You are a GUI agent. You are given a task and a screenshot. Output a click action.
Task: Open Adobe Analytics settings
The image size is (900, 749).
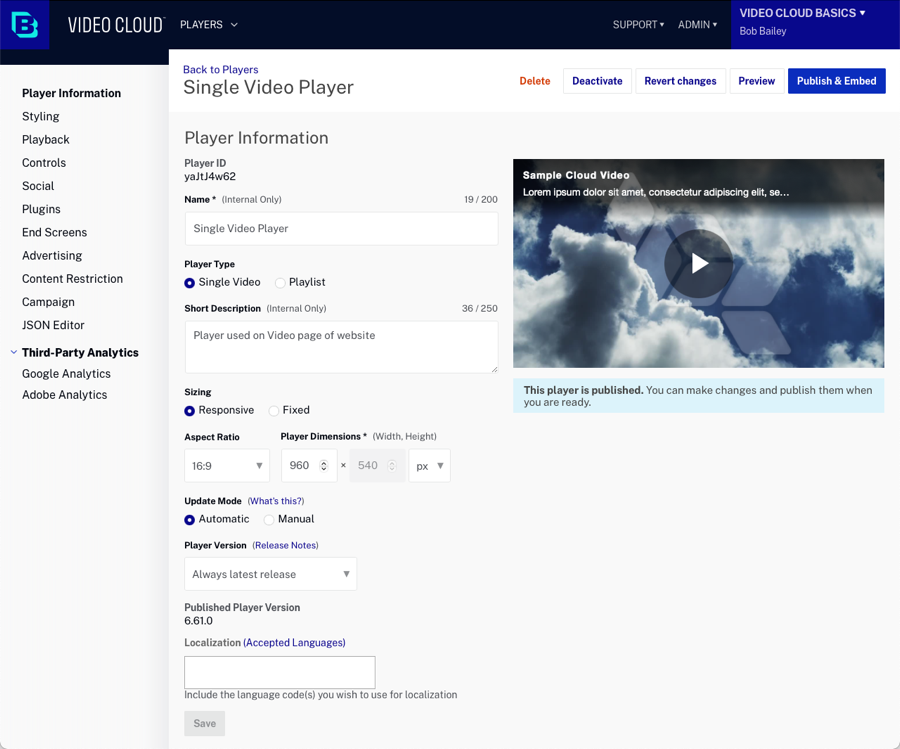(x=65, y=395)
